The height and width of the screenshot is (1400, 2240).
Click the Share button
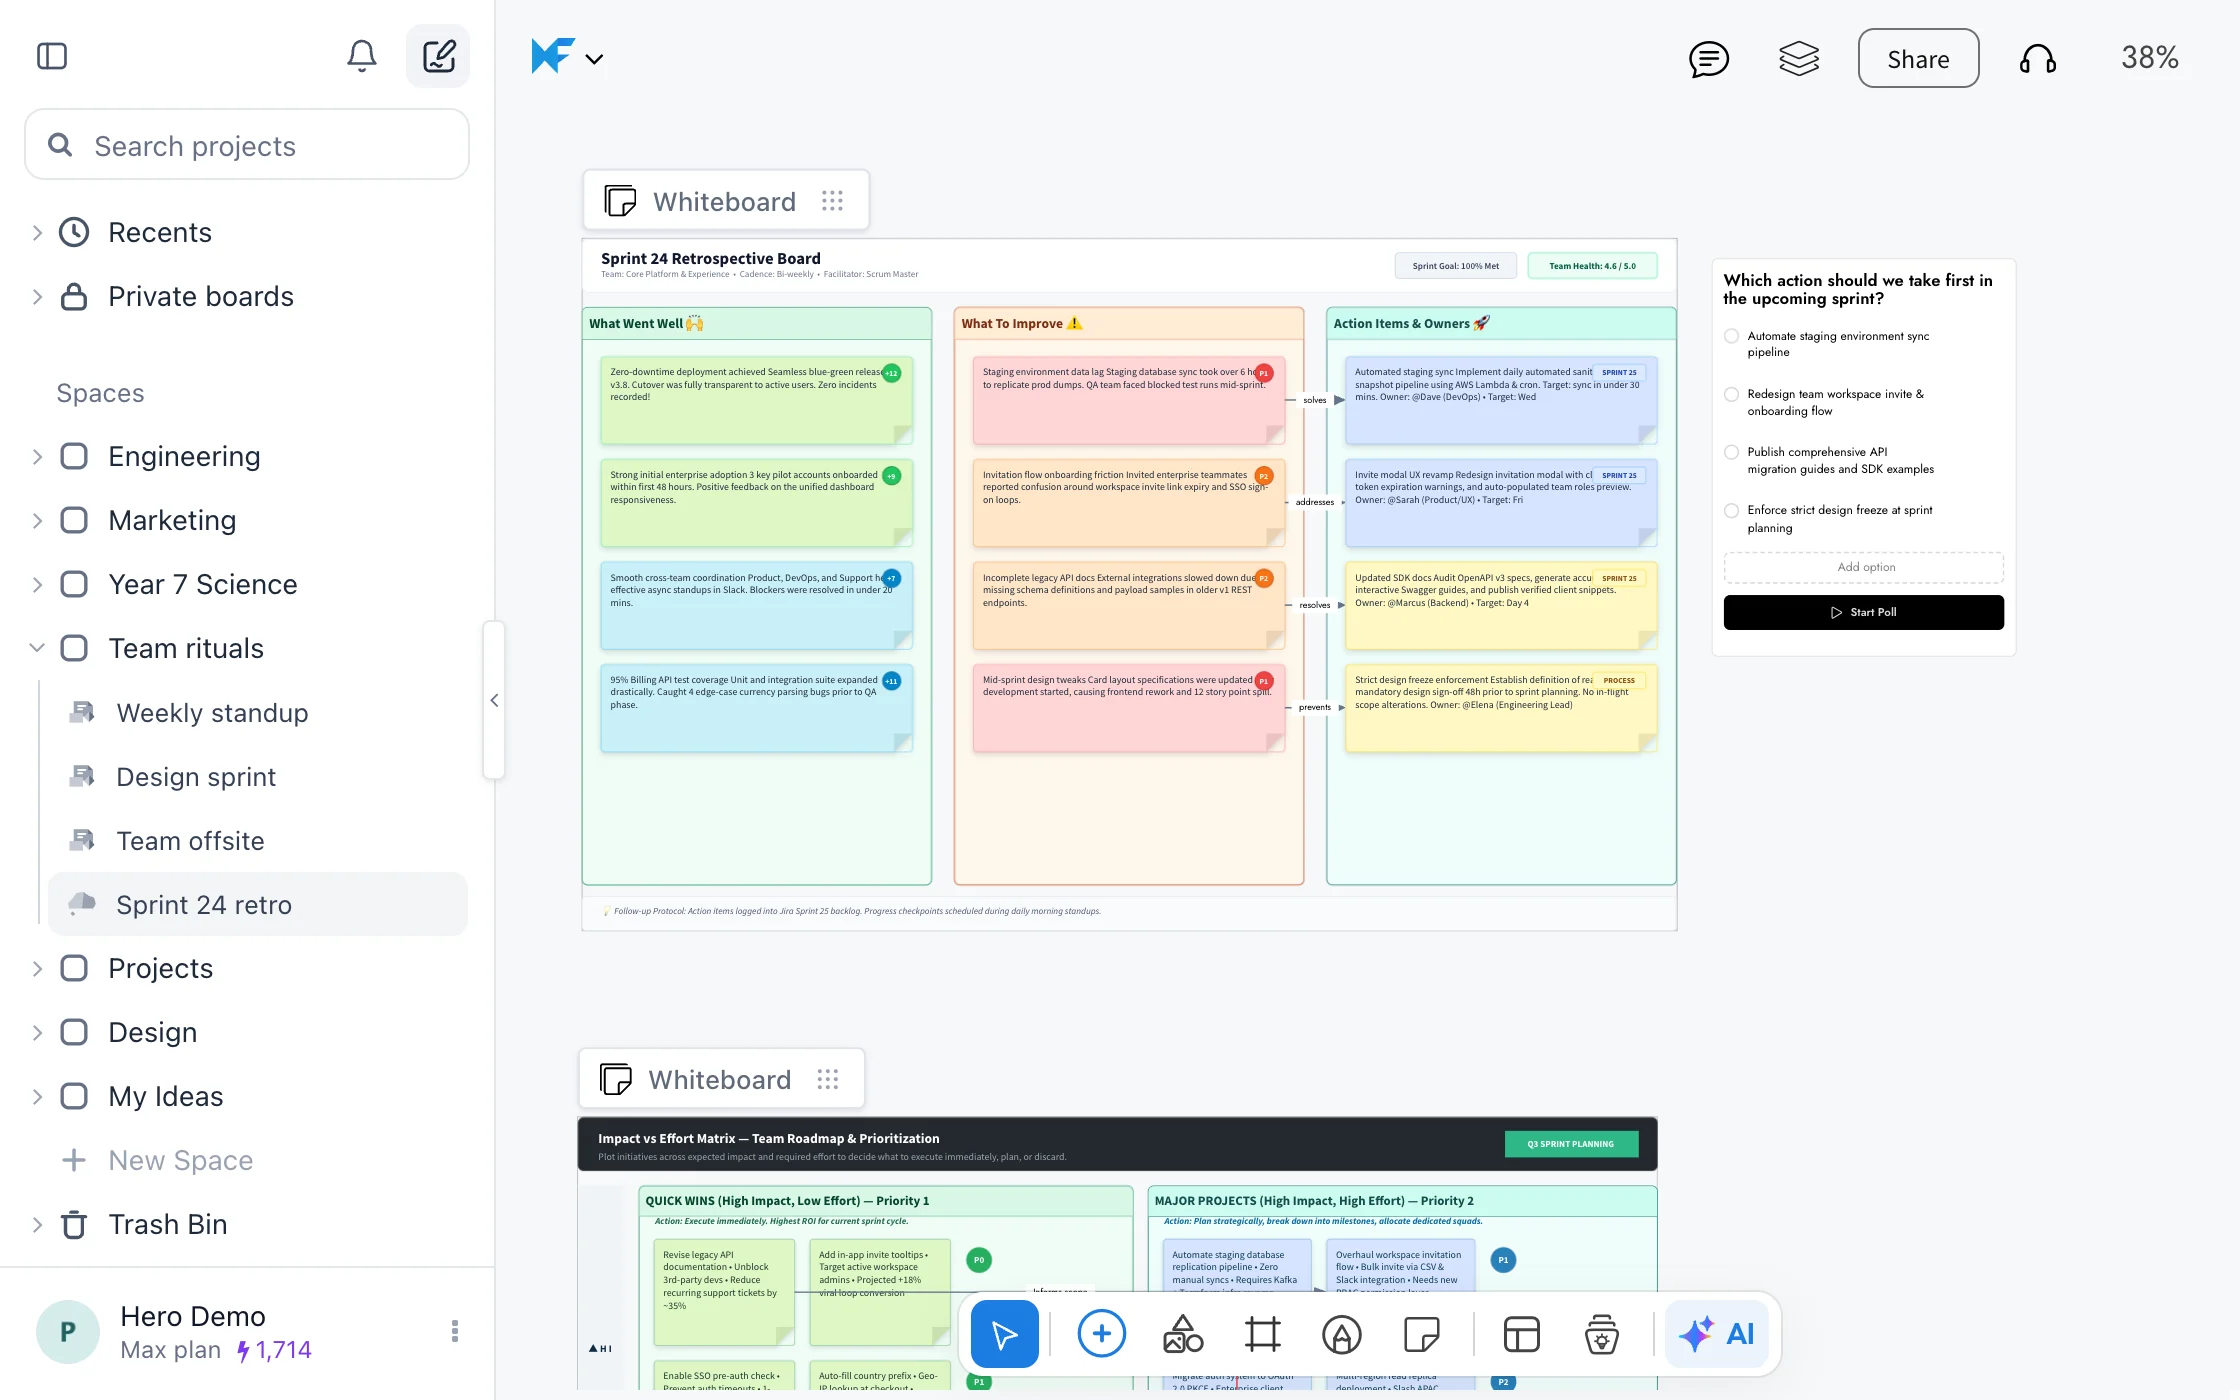[x=1918, y=59]
